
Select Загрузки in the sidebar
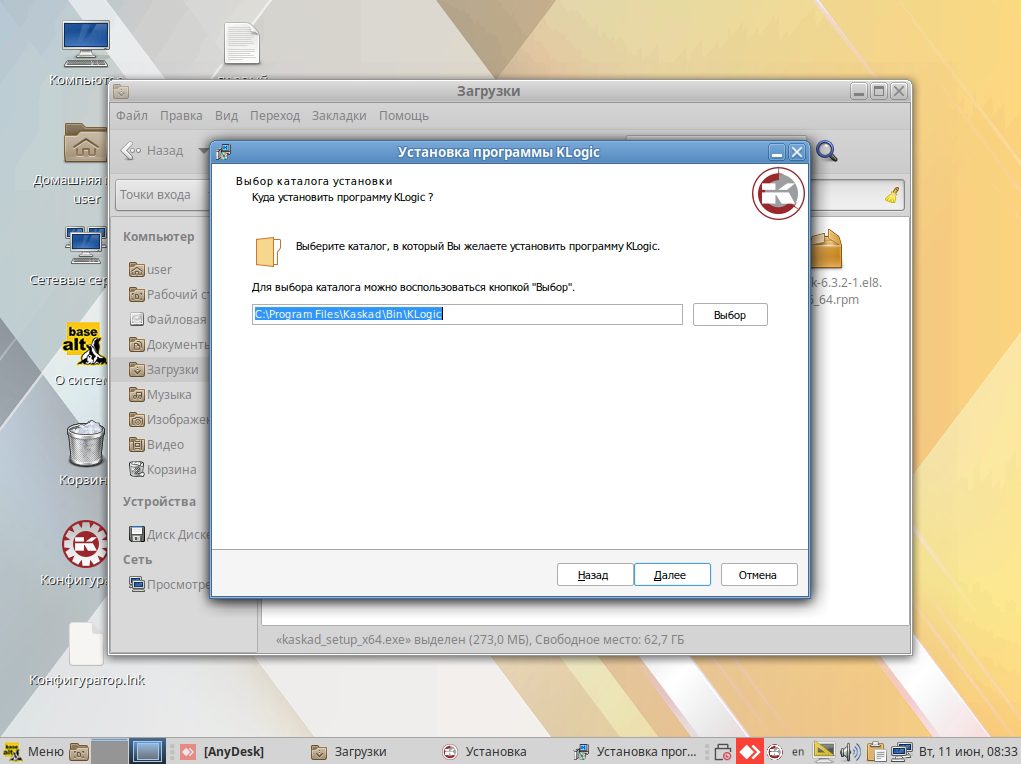point(171,370)
